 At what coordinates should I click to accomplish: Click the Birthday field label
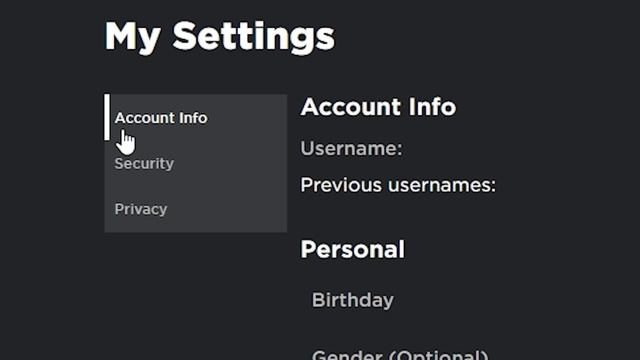[353, 301]
